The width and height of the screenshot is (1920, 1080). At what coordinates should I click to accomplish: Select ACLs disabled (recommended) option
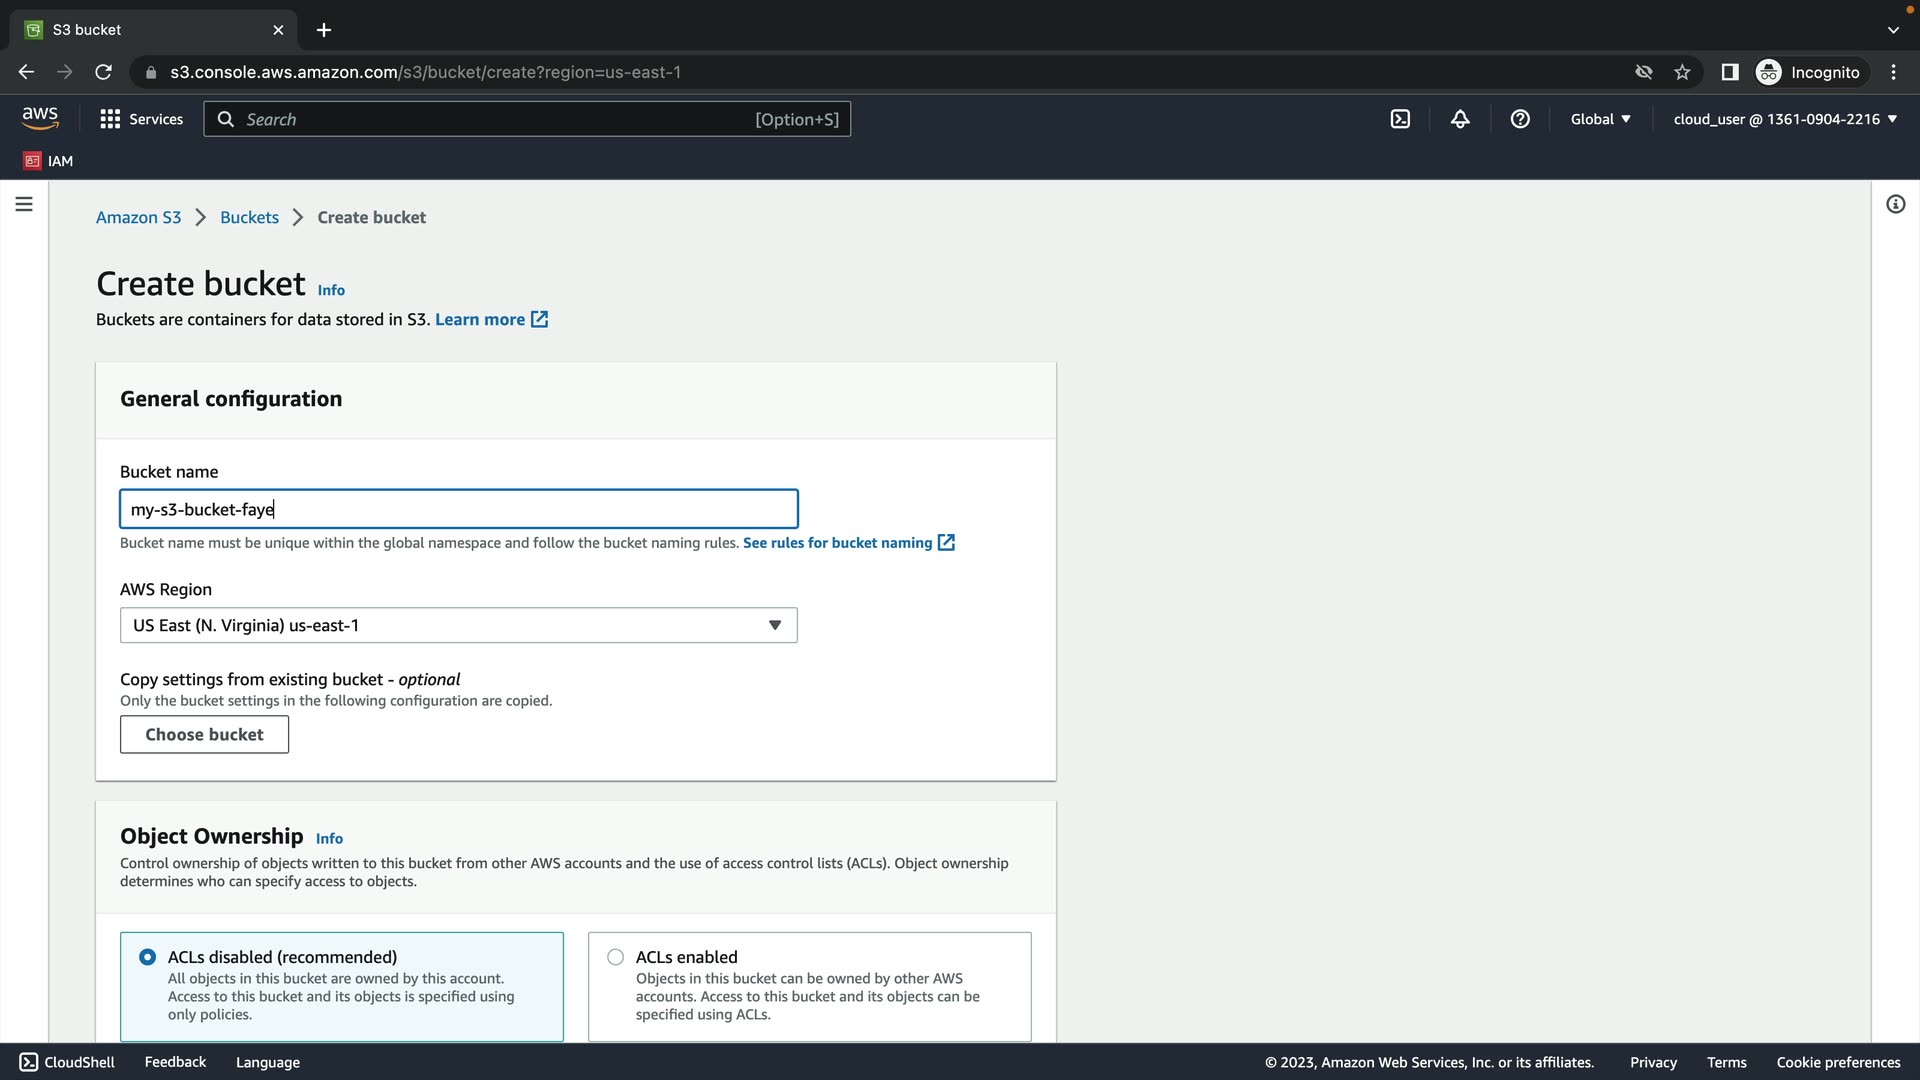[148, 957]
